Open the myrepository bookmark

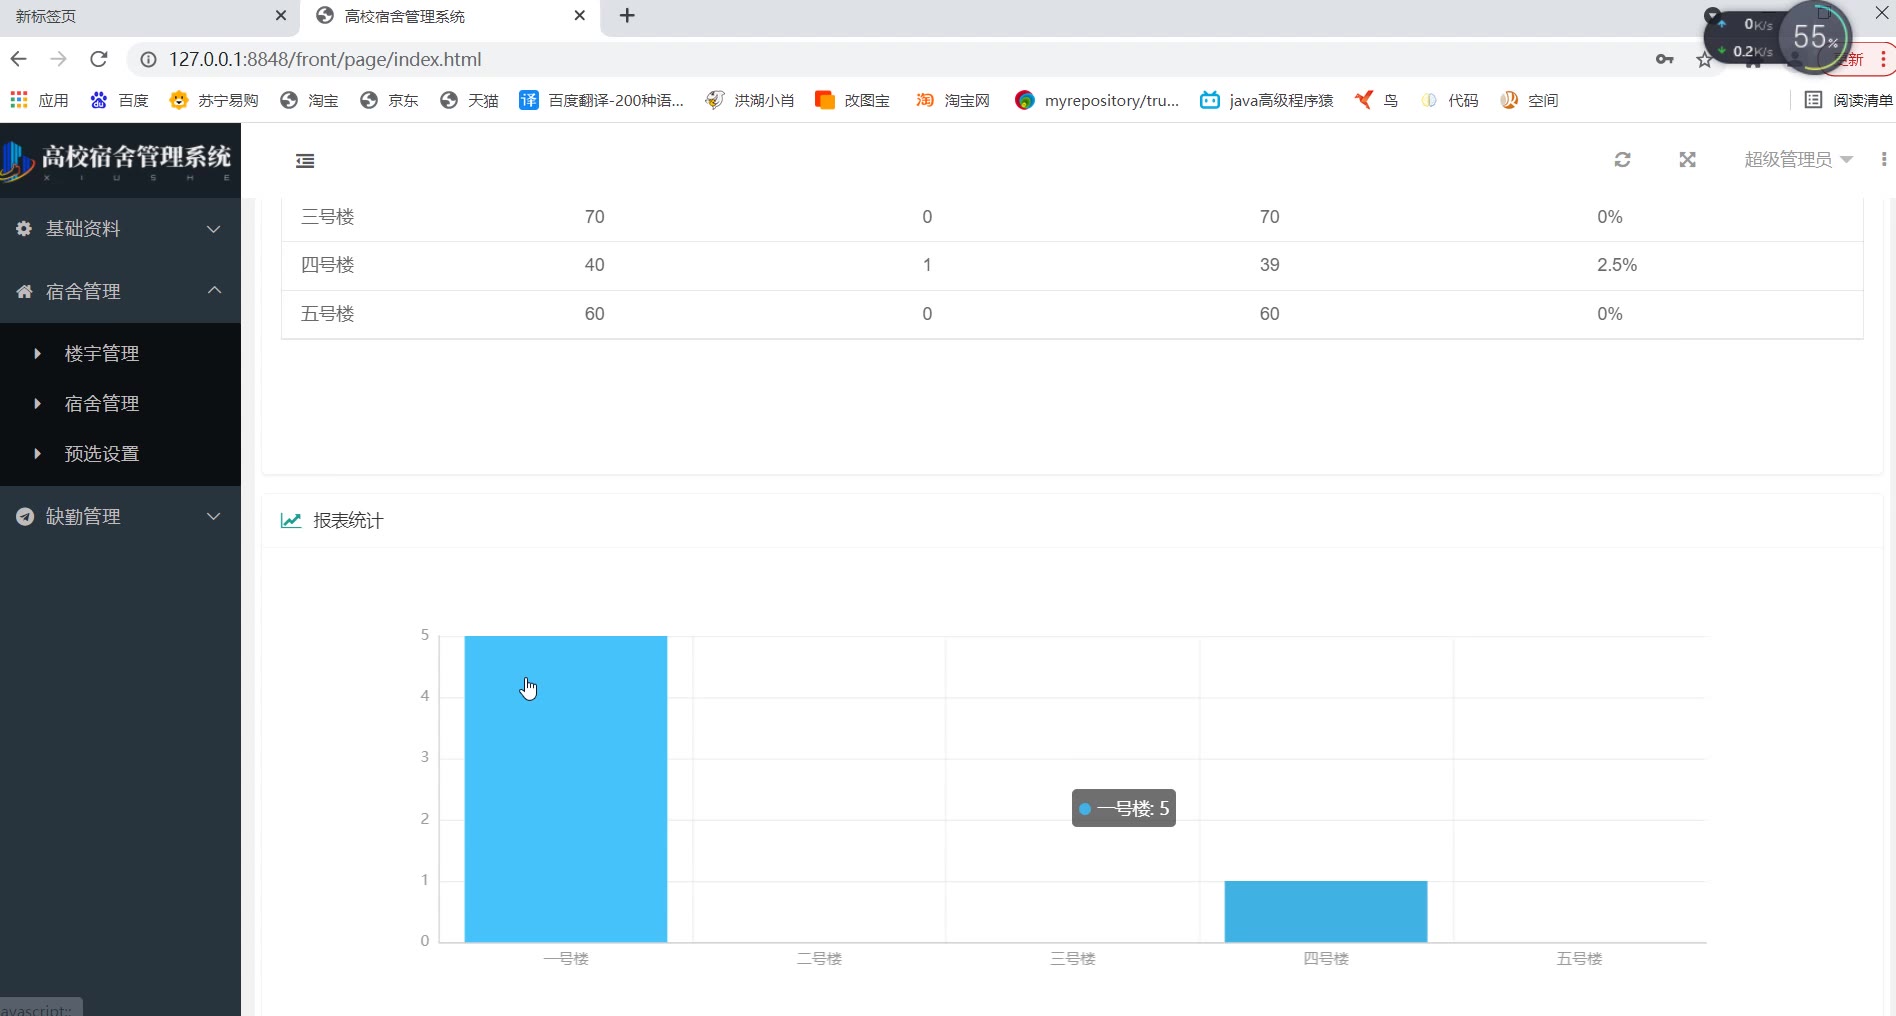(x=1096, y=100)
